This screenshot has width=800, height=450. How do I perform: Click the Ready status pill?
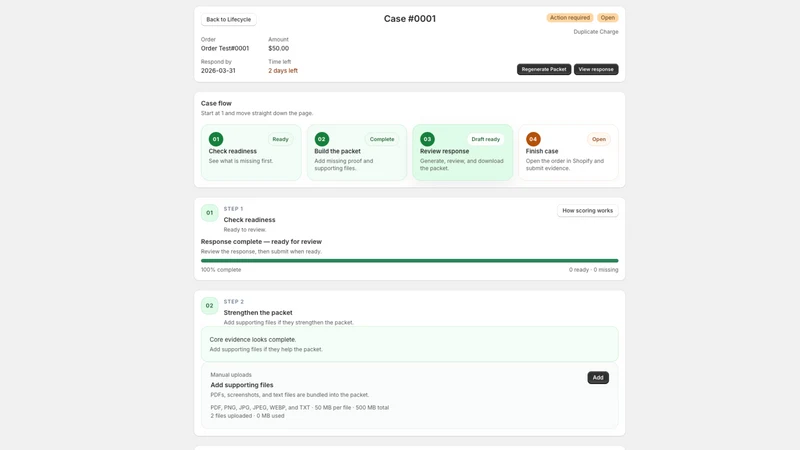coord(280,139)
